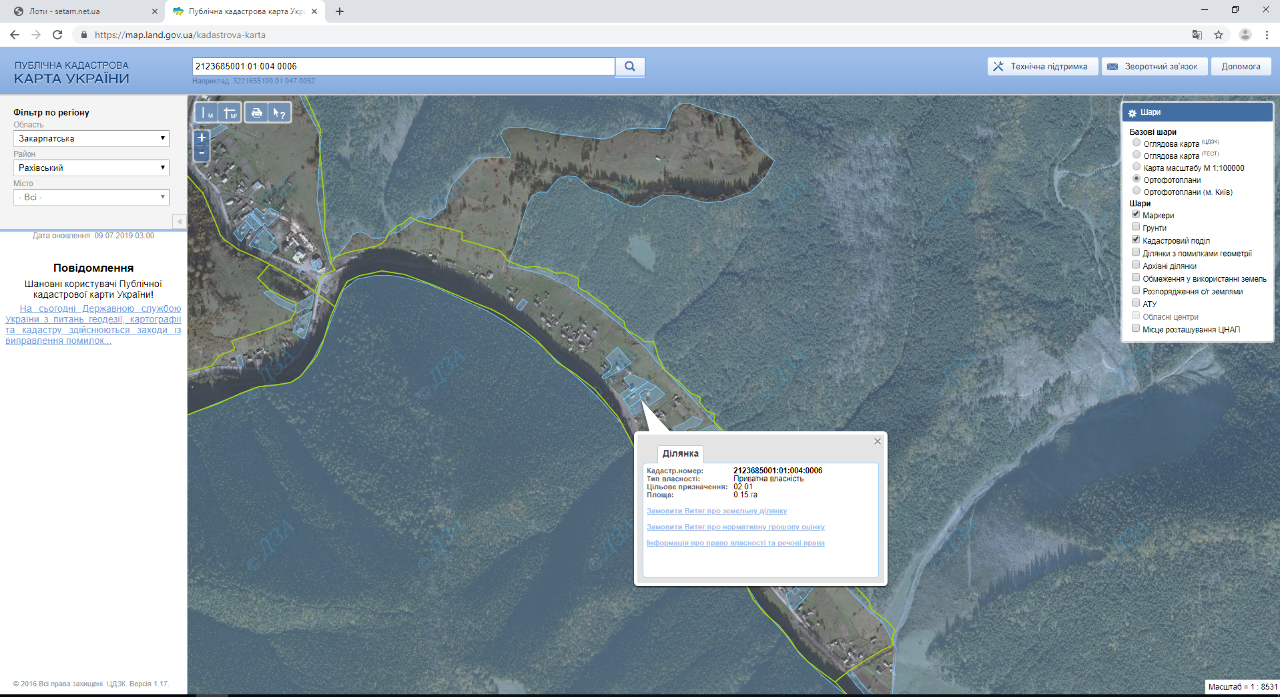1280x697 pixels.
Task: Click the Масштаб scale indicator
Action: coord(1240,687)
